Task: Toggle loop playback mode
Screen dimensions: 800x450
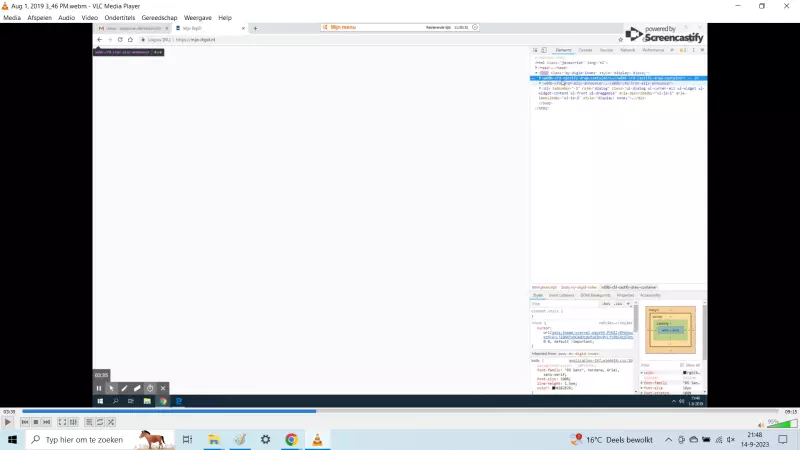Action: click(x=102, y=423)
